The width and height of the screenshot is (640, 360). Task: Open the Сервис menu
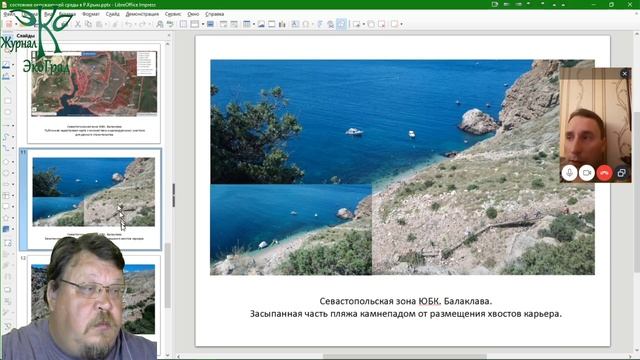(x=173, y=14)
